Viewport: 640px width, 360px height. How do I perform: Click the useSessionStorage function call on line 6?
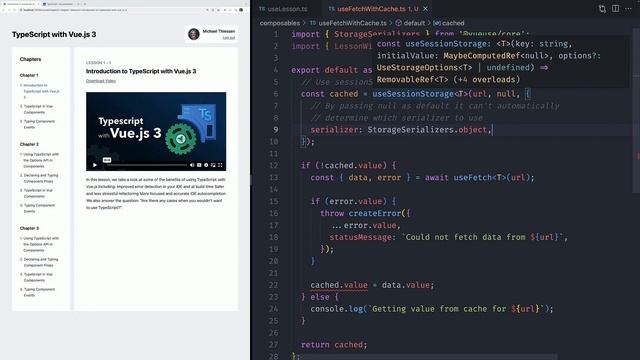(x=413, y=94)
